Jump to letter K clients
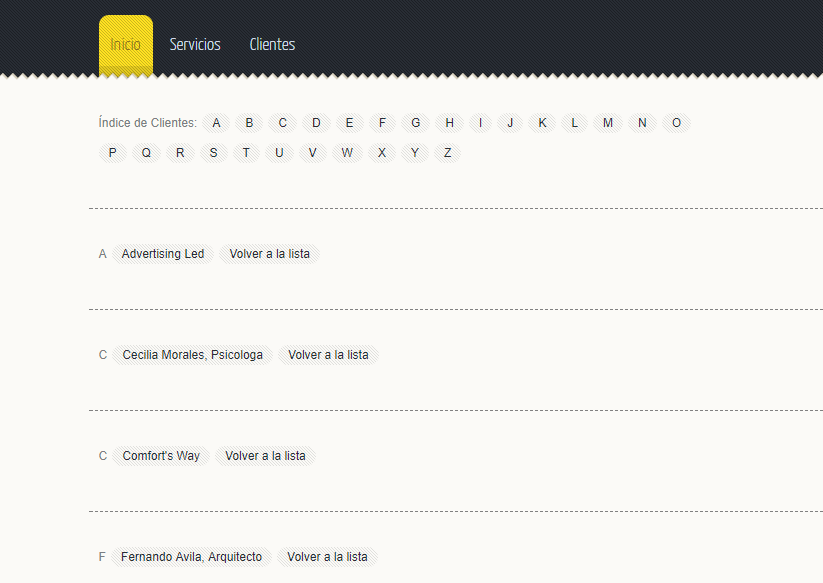This screenshot has height=583, width=823. [542, 123]
